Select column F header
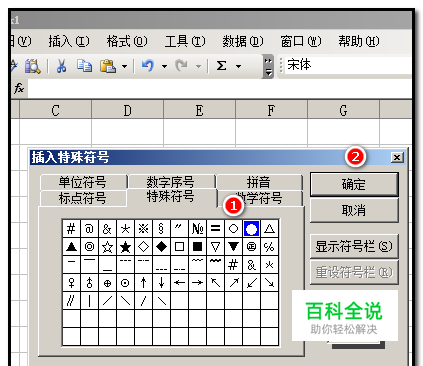This screenshot has height=366, width=423. coord(272,110)
